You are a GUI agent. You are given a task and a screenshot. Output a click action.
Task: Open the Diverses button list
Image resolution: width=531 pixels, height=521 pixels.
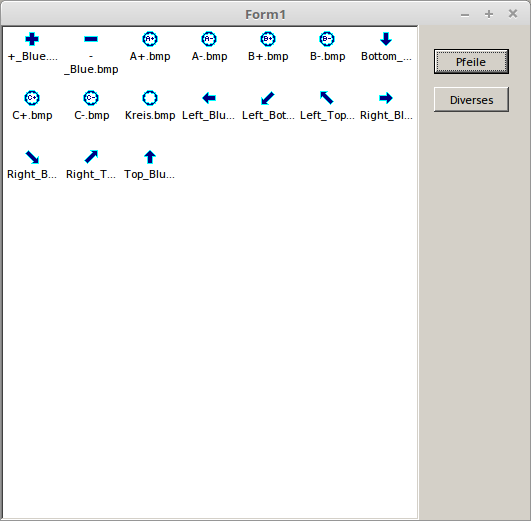471,100
